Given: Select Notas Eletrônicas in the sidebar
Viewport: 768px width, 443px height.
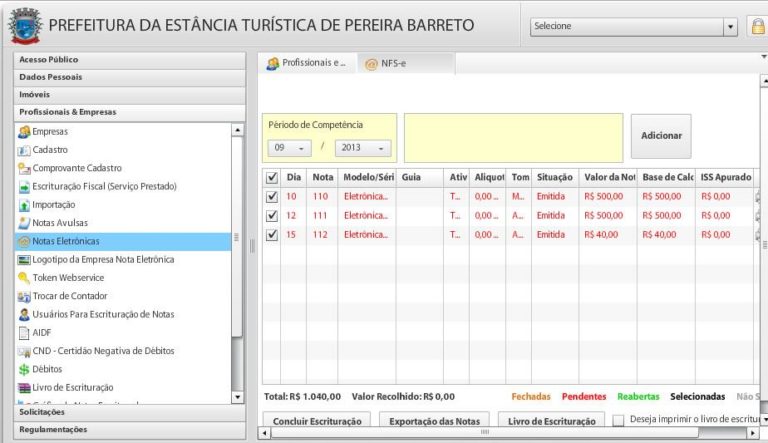Looking at the screenshot, I should click(x=65, y=241).
